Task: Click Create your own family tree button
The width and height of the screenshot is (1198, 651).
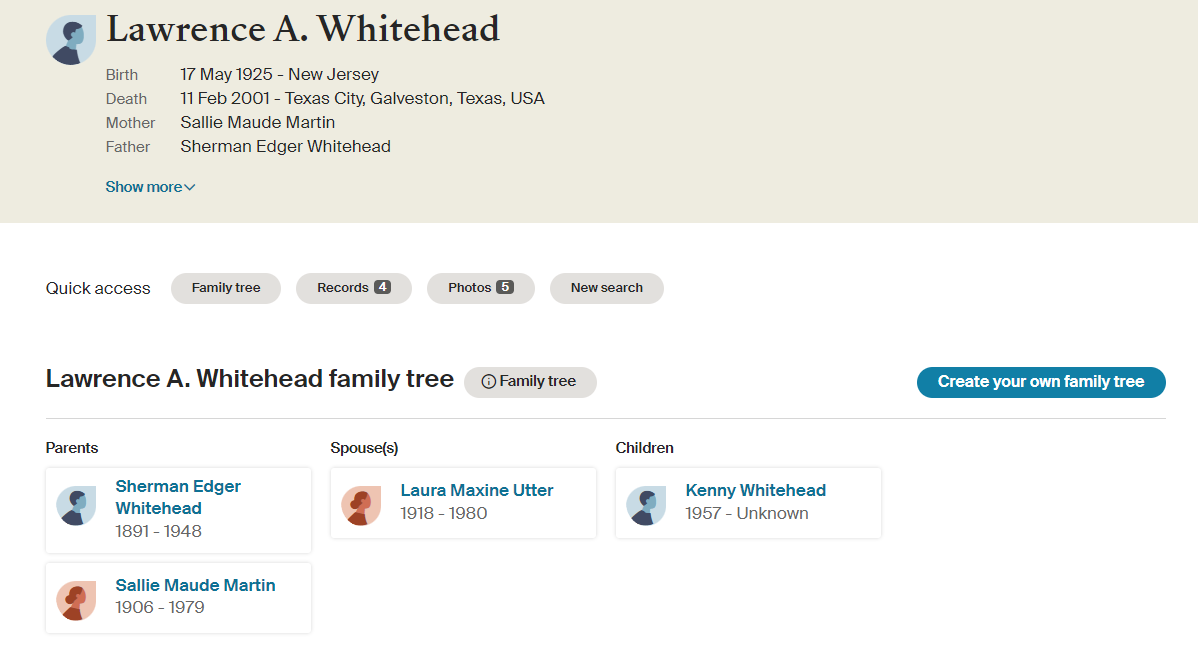Action: [1041, 382]
